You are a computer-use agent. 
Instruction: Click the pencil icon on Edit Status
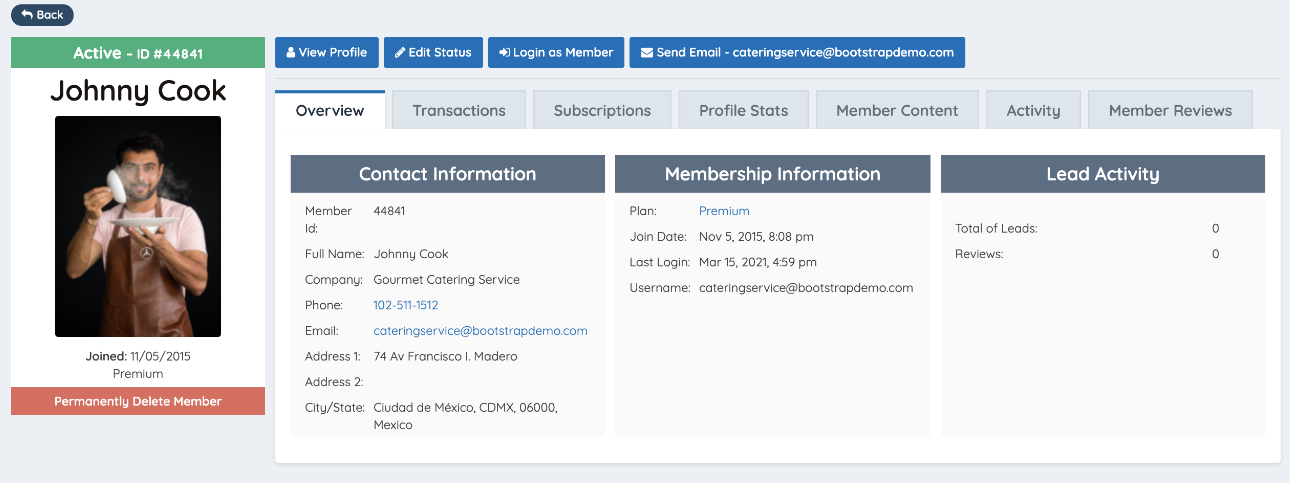coord(400,53)
